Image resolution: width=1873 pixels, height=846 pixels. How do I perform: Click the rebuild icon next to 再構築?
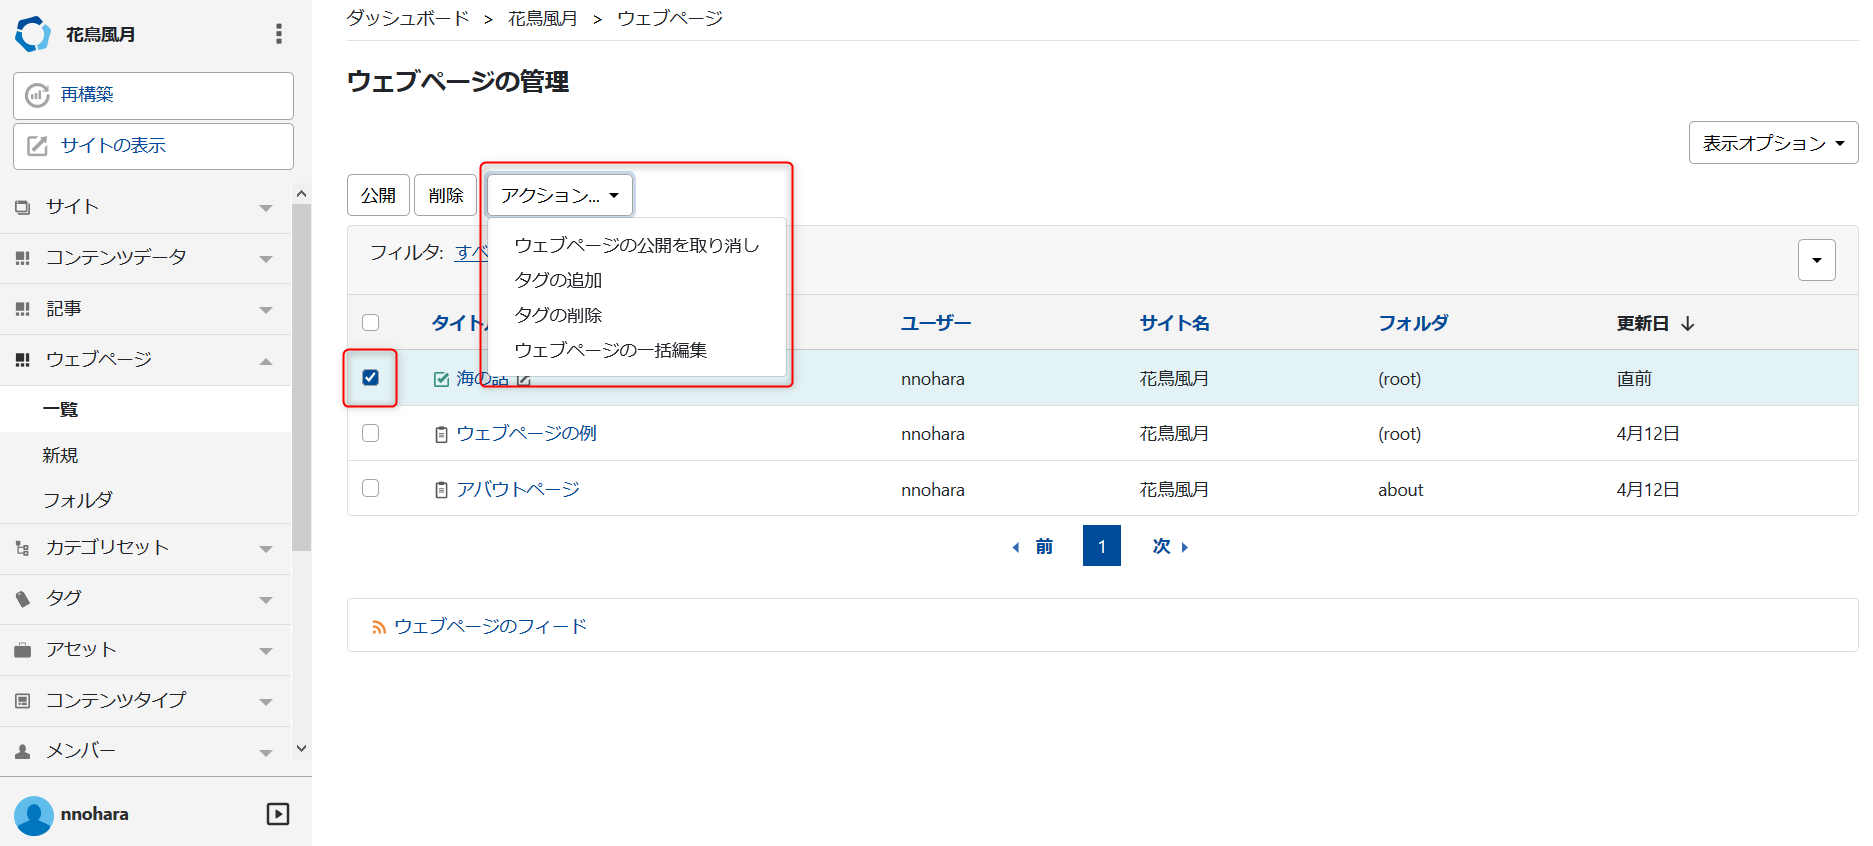37,95
